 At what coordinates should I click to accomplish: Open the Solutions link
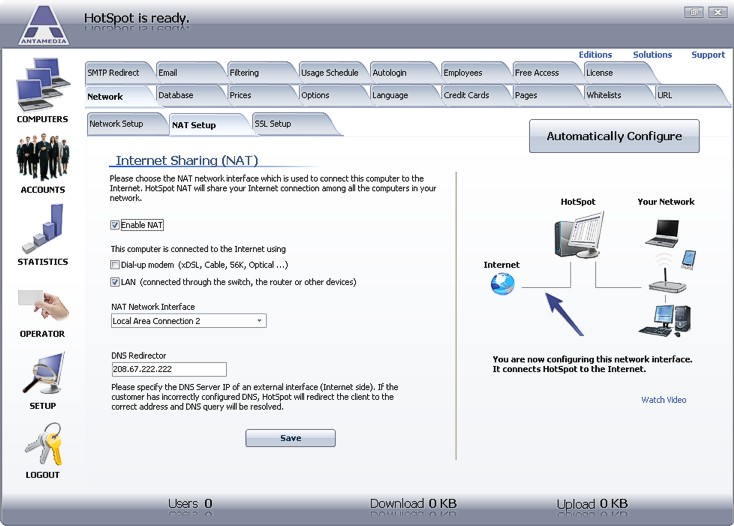pos(652,55)
